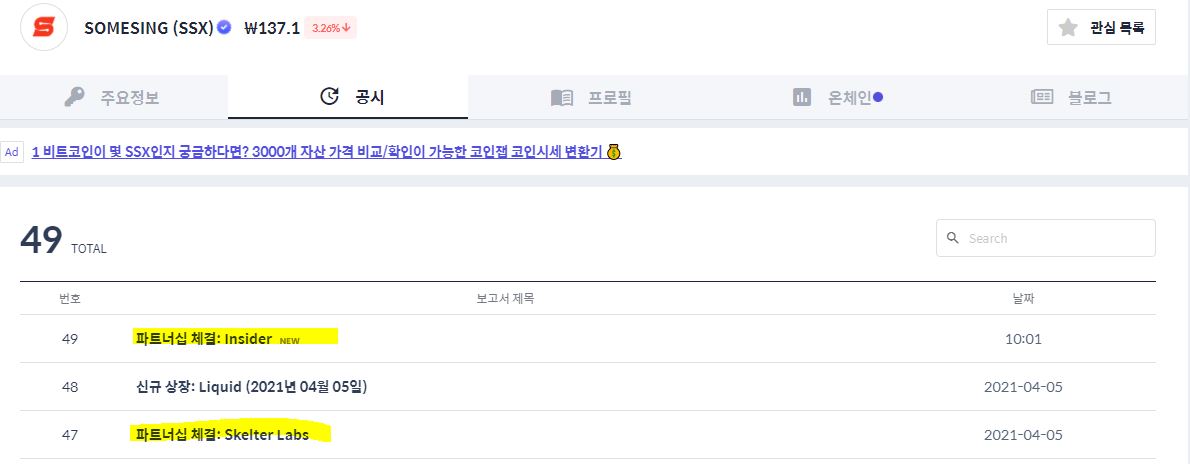Click the blue verified badge next to SSX

click(x=224, y=27)
